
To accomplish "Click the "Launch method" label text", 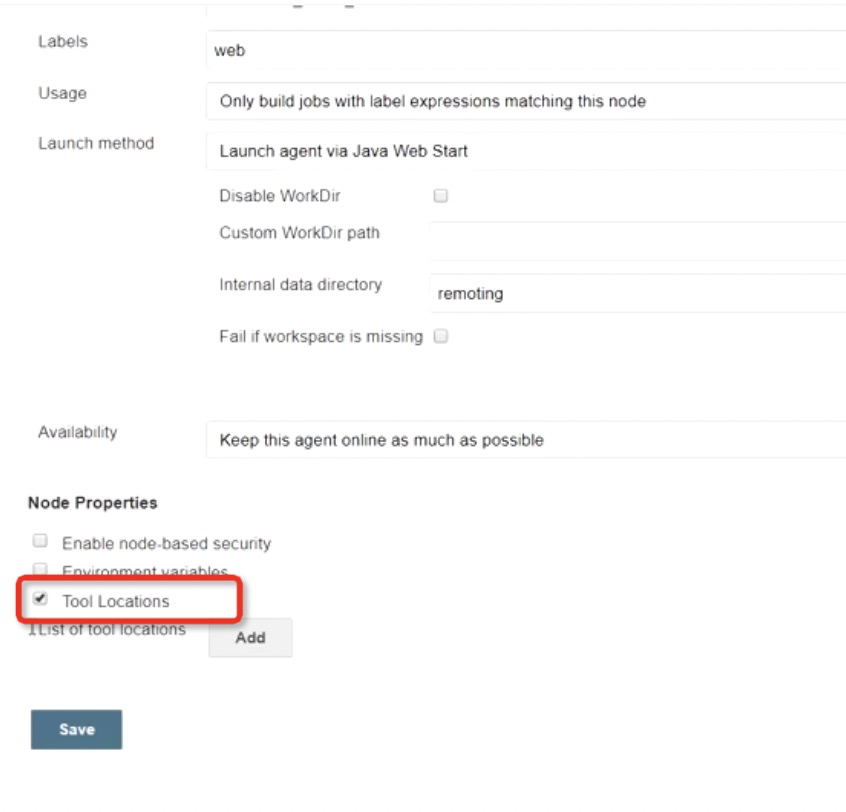I will pos(96,143).
